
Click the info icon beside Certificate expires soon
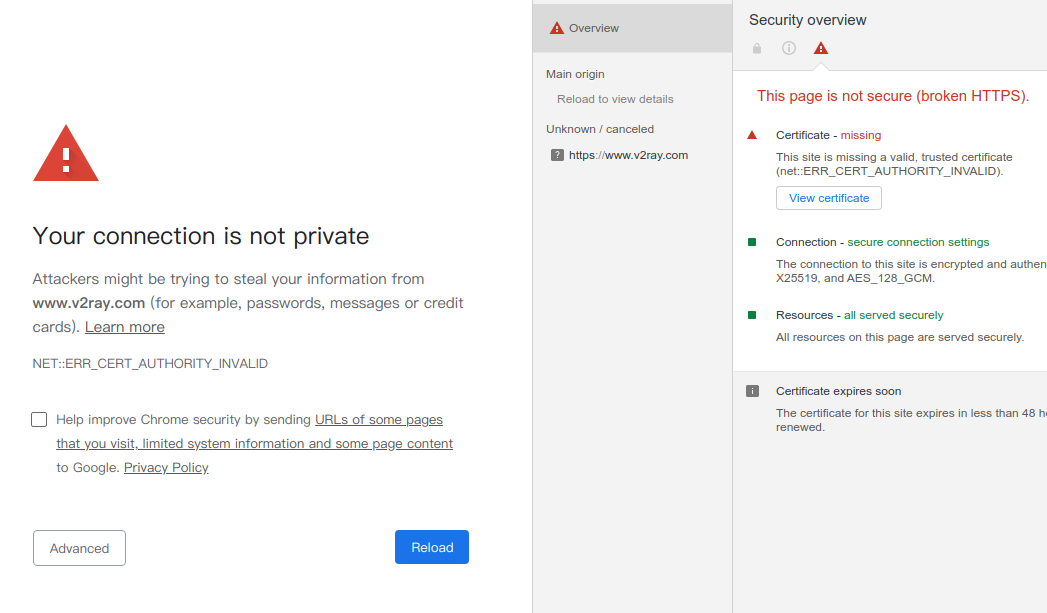tap(753, 391)
